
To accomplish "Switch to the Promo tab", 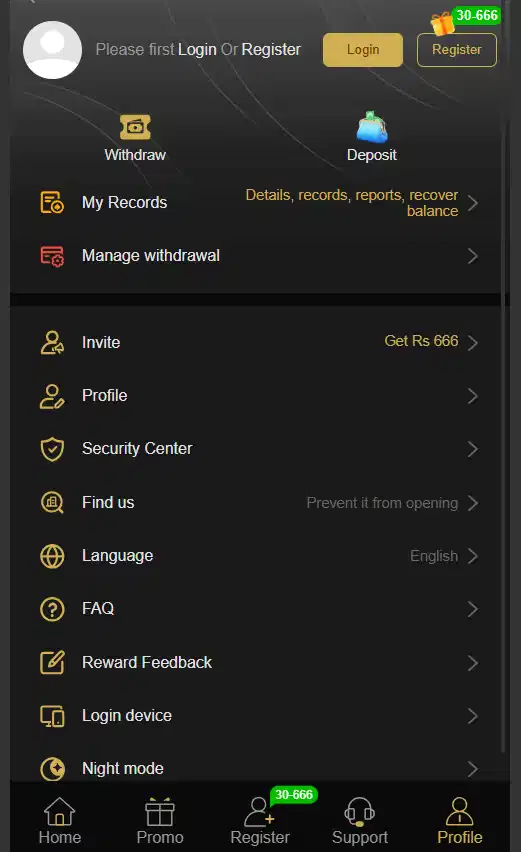I will point(160,820).
